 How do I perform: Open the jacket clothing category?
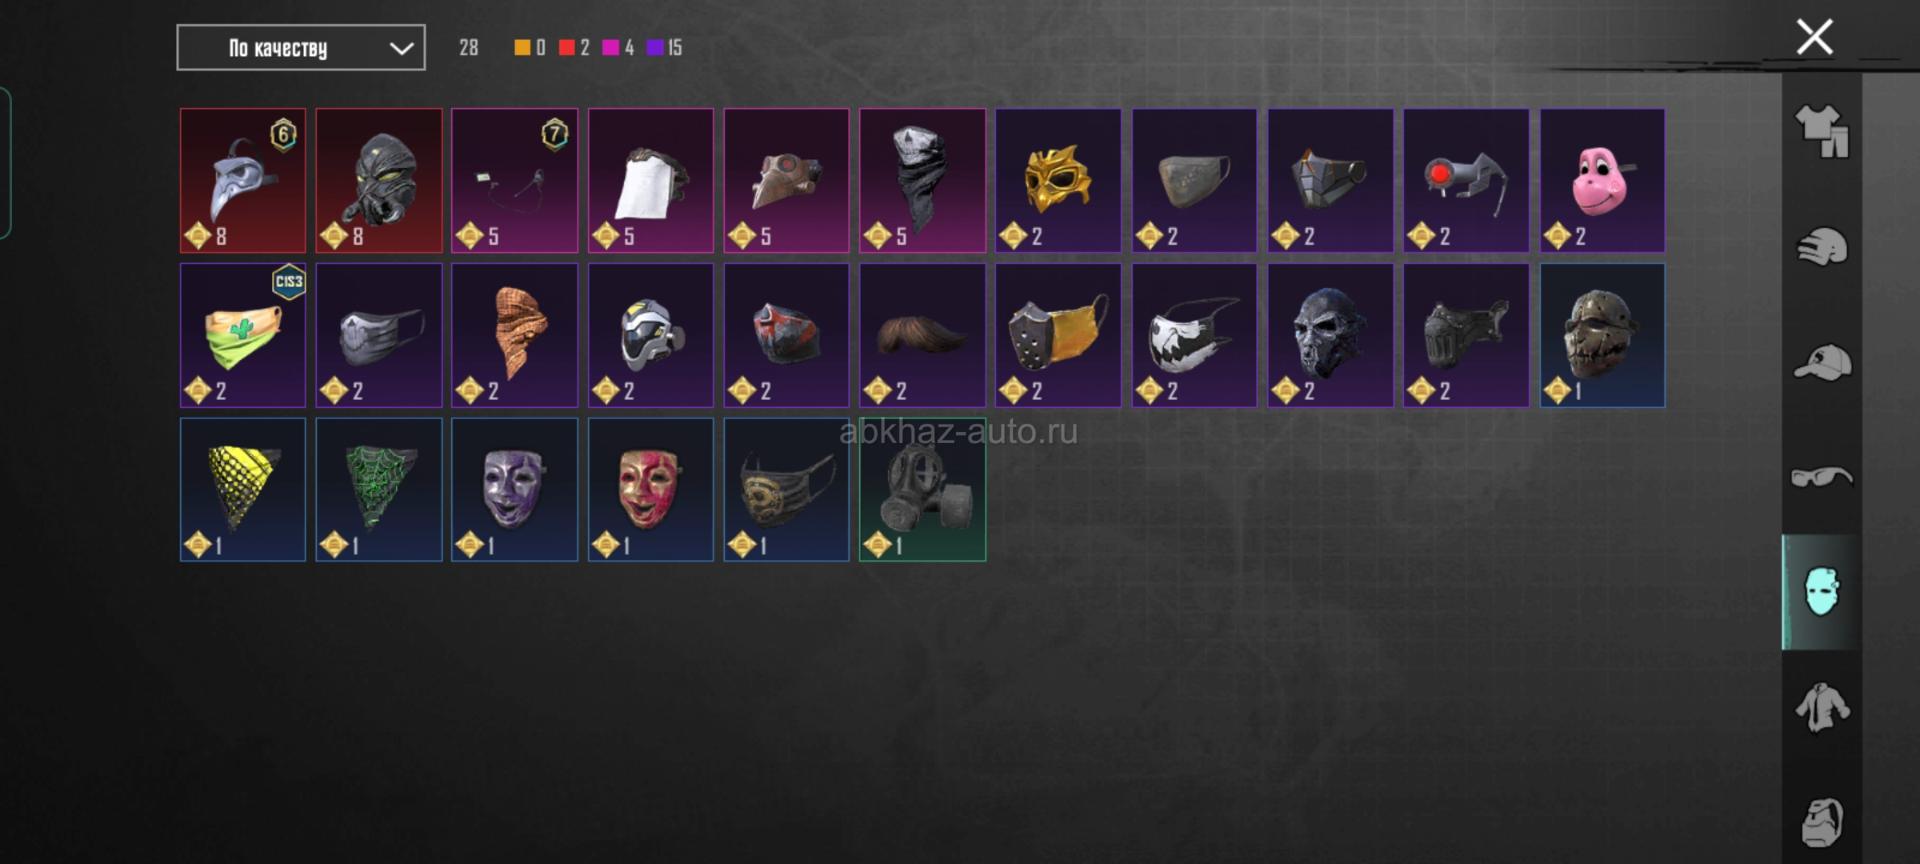pyautogui.click(x=1822, y=707)
